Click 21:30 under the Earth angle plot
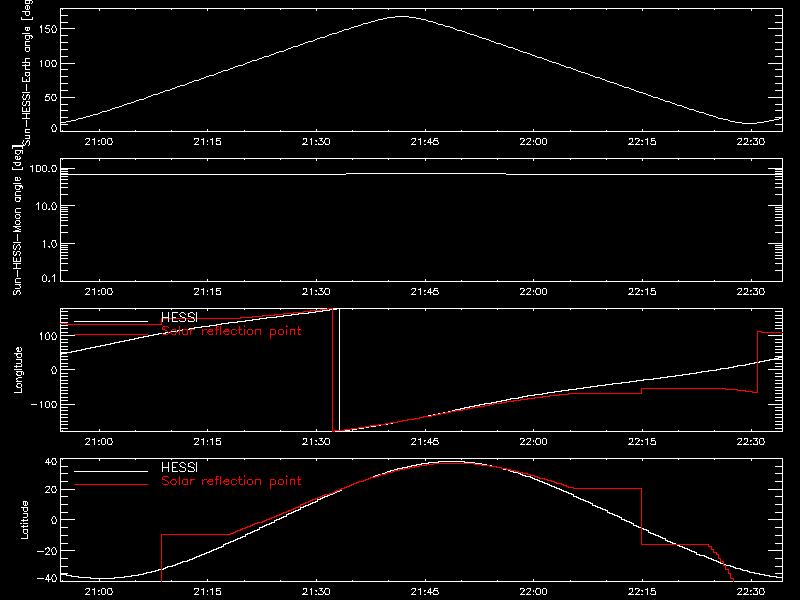The width and height of the screenshot is (800, 600). point(316,142)
